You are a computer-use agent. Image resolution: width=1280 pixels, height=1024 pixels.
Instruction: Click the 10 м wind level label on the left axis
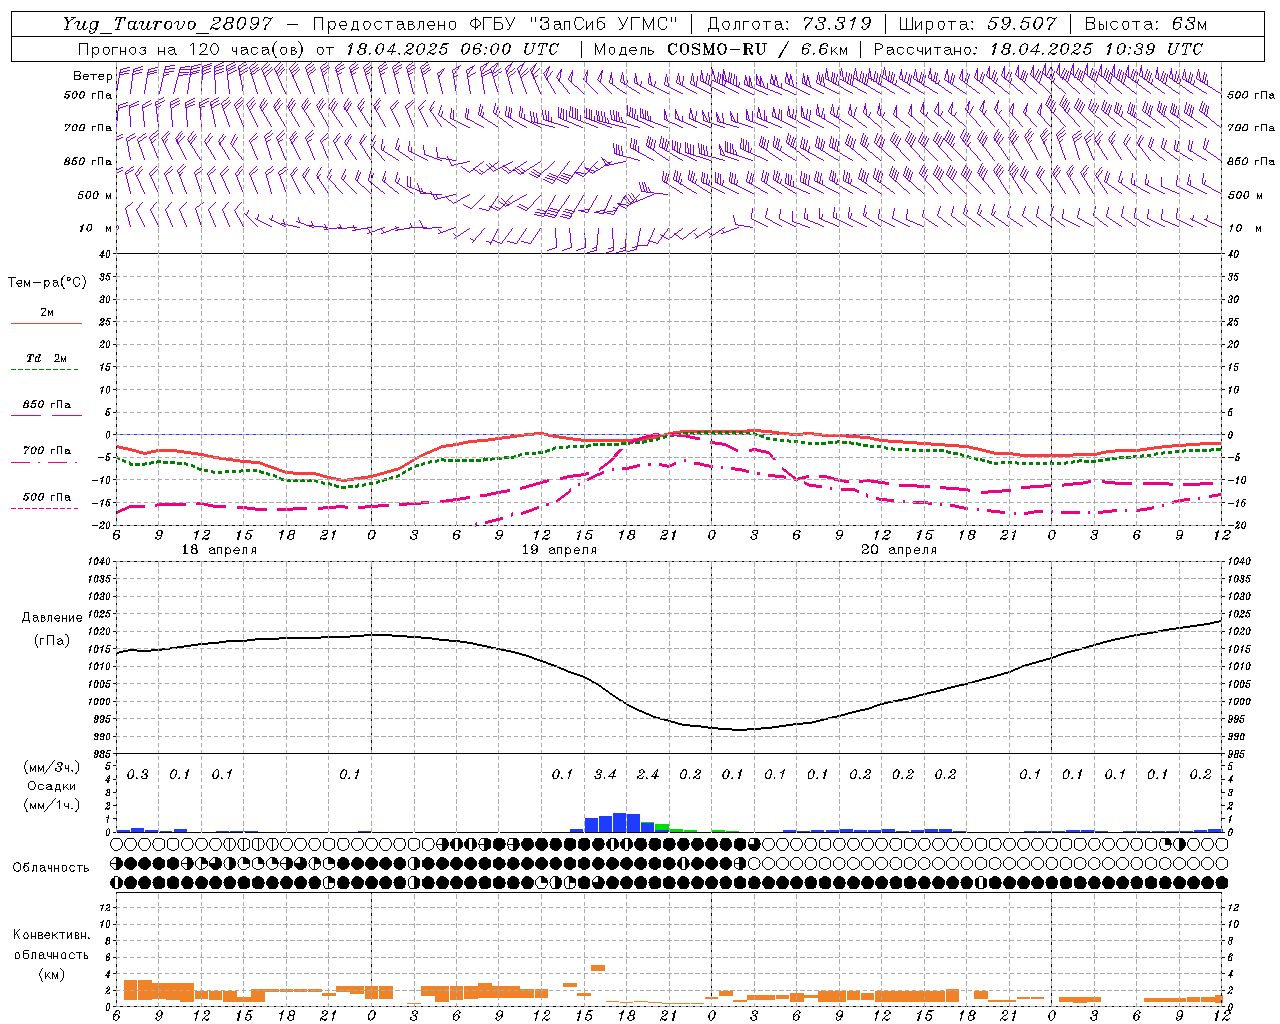click(x=96, y=228)
